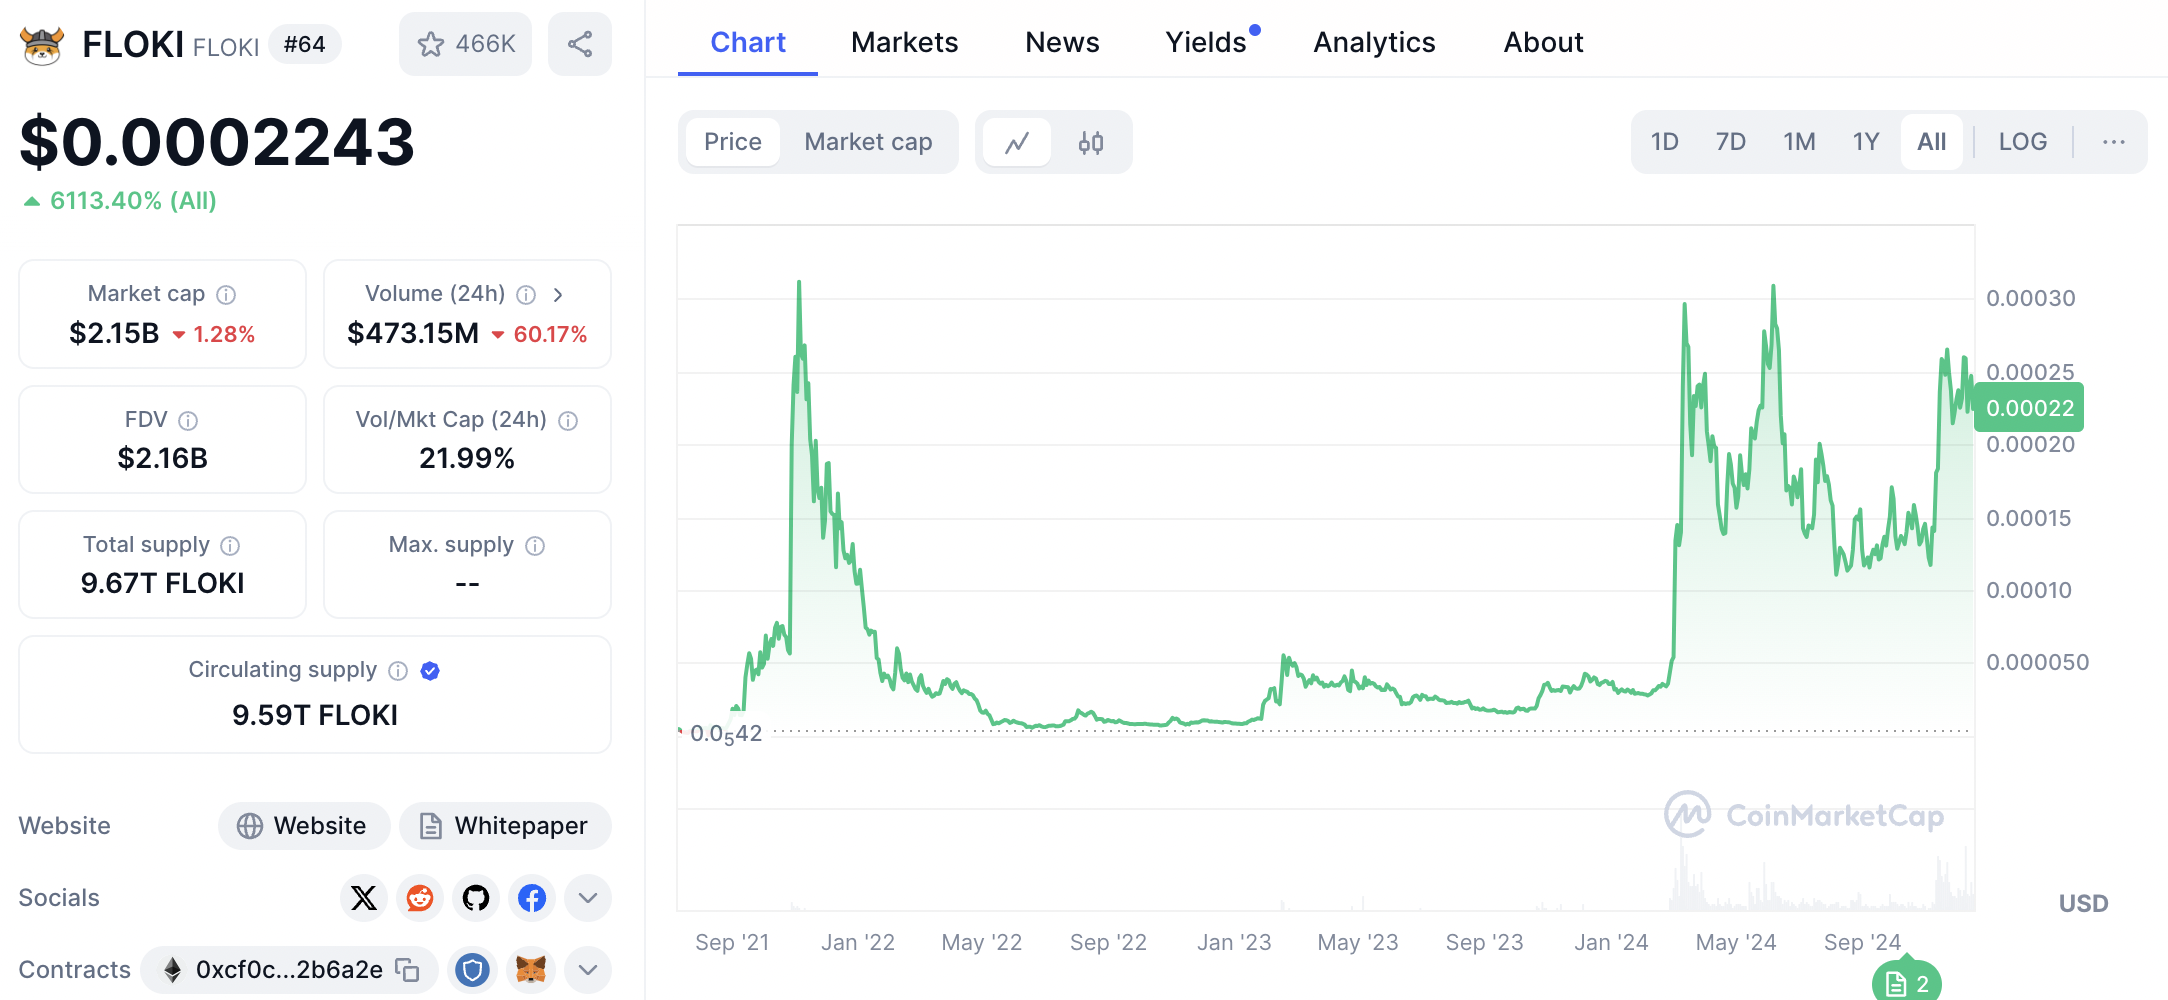Copy the contract address 0xcf0c...2b6a2e
Screen dimensions: 2168x1000
[407, 970]
